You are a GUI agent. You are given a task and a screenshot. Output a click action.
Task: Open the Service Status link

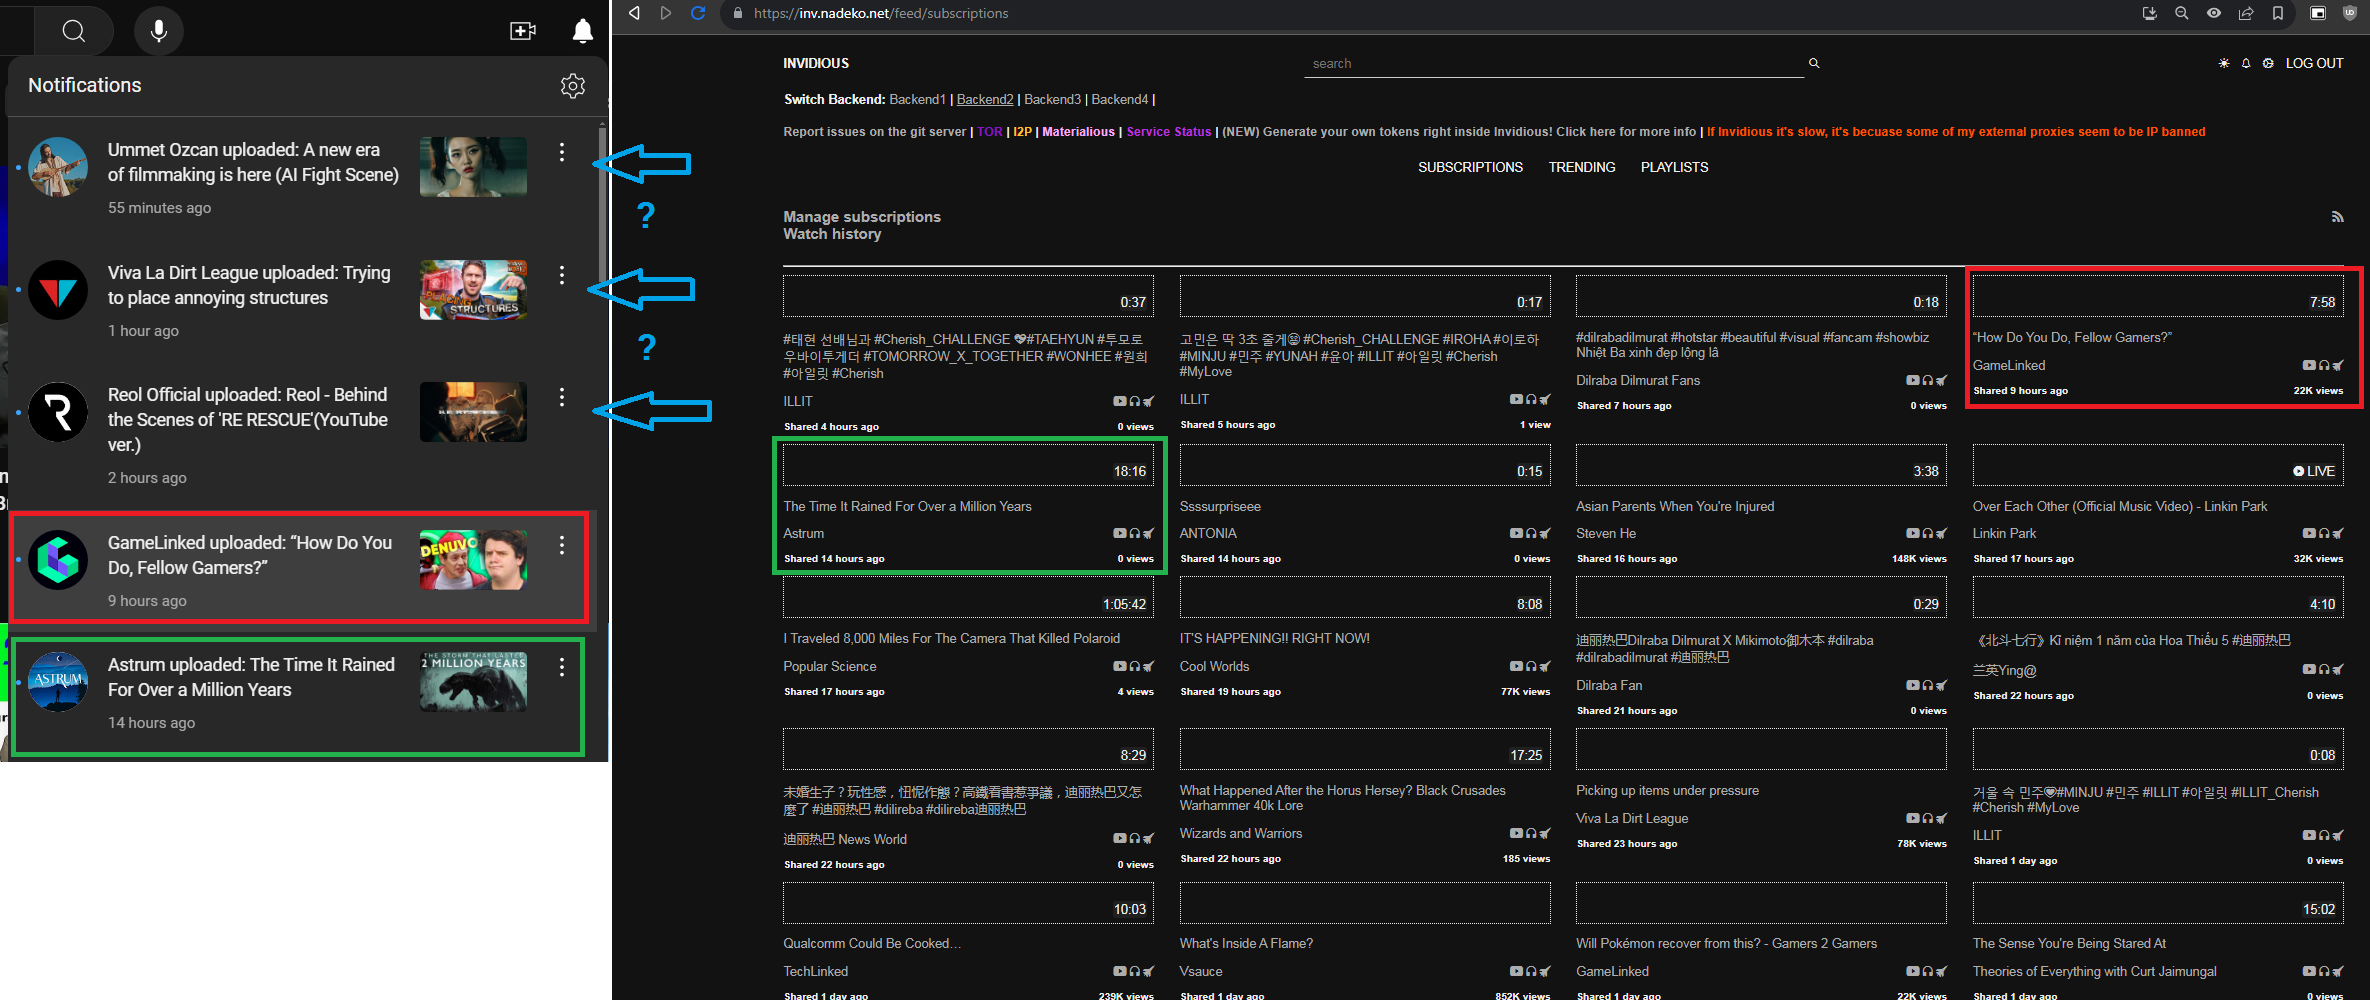(1168, 132)
